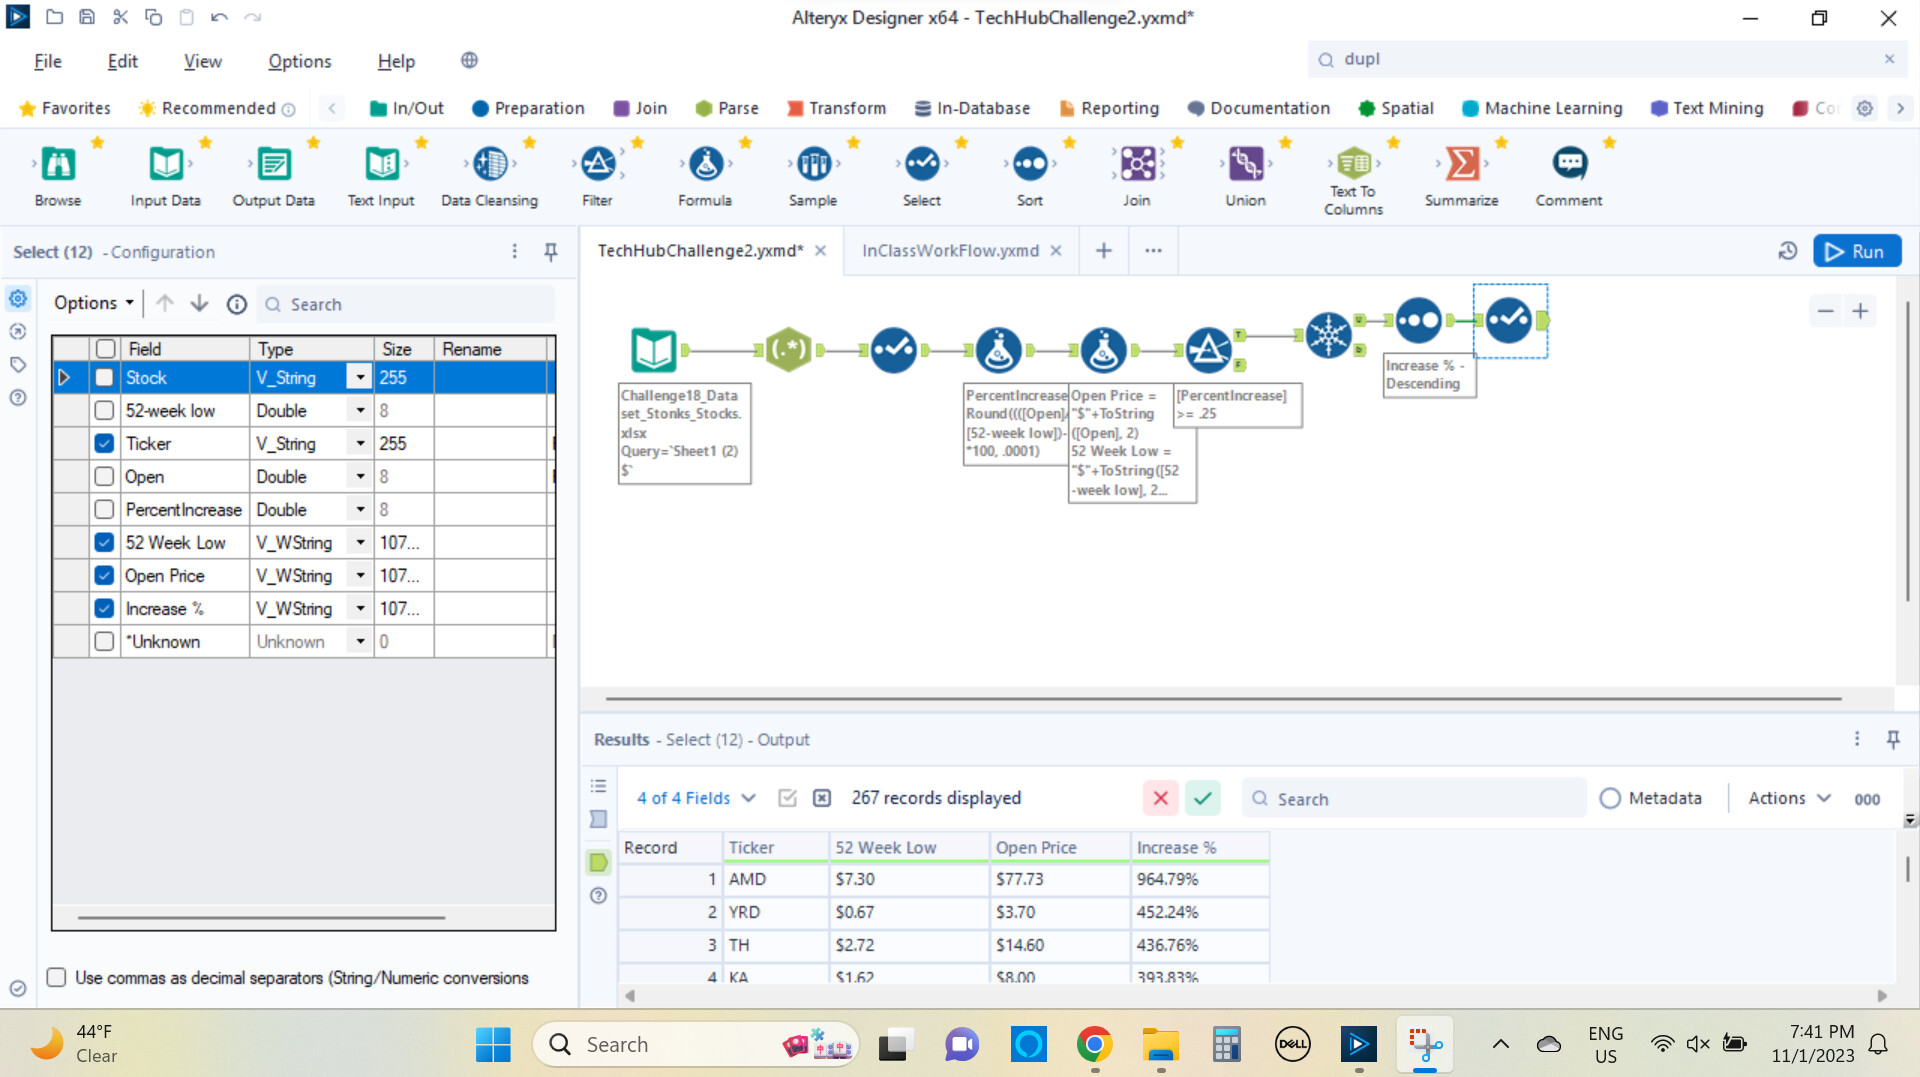Select the Browse tool in the palette
1920x1077 pixels.
click(x=58, y=163)
